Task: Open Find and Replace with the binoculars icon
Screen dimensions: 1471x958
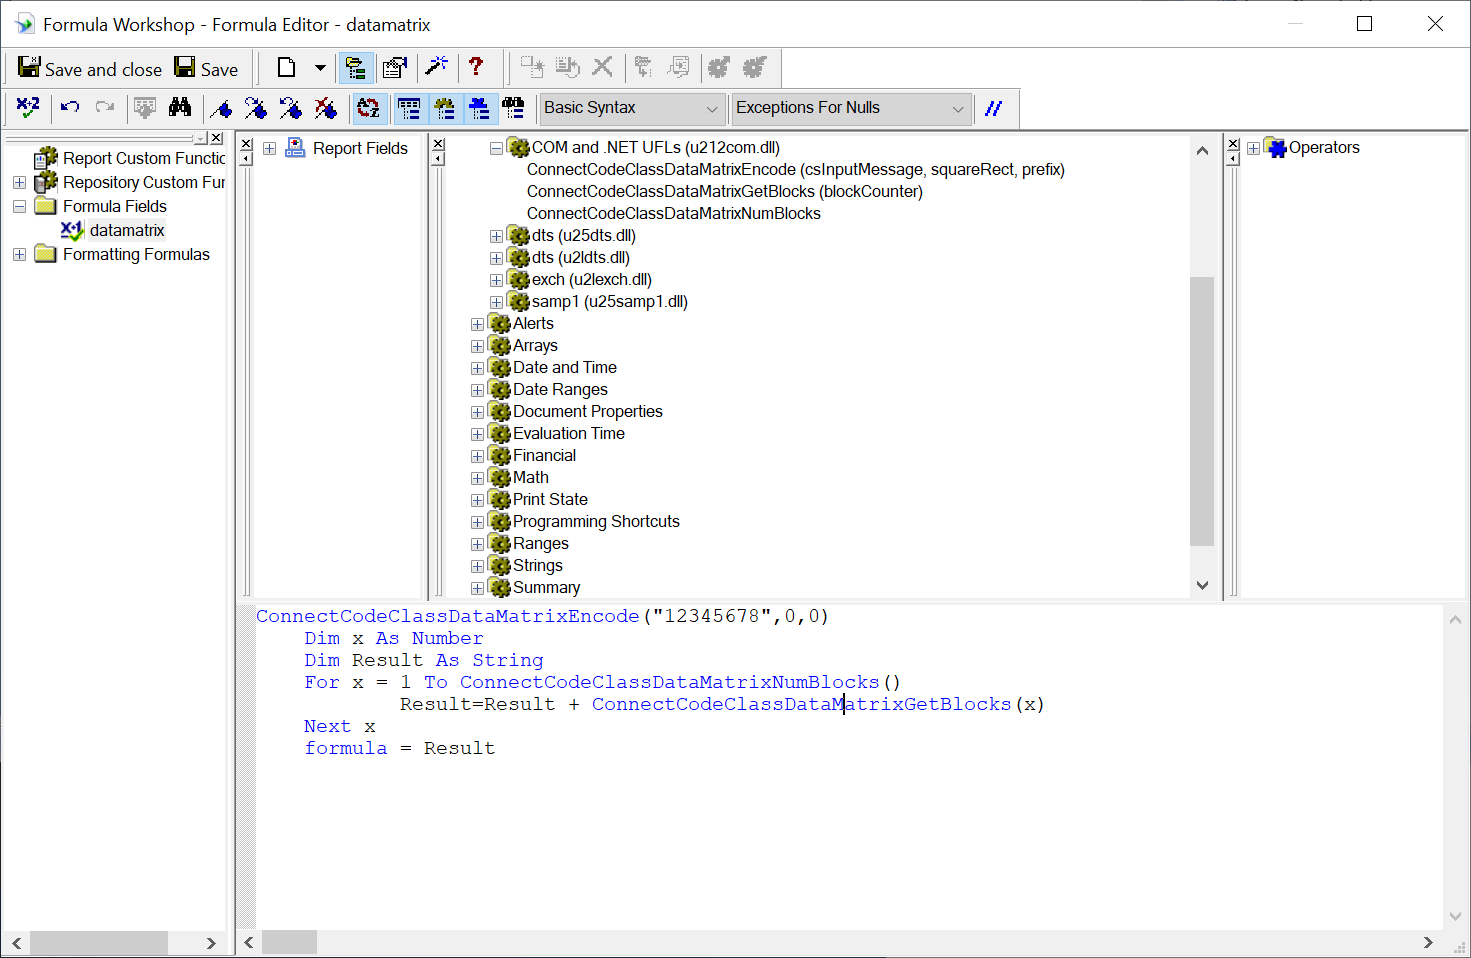Action: [180, 107]
